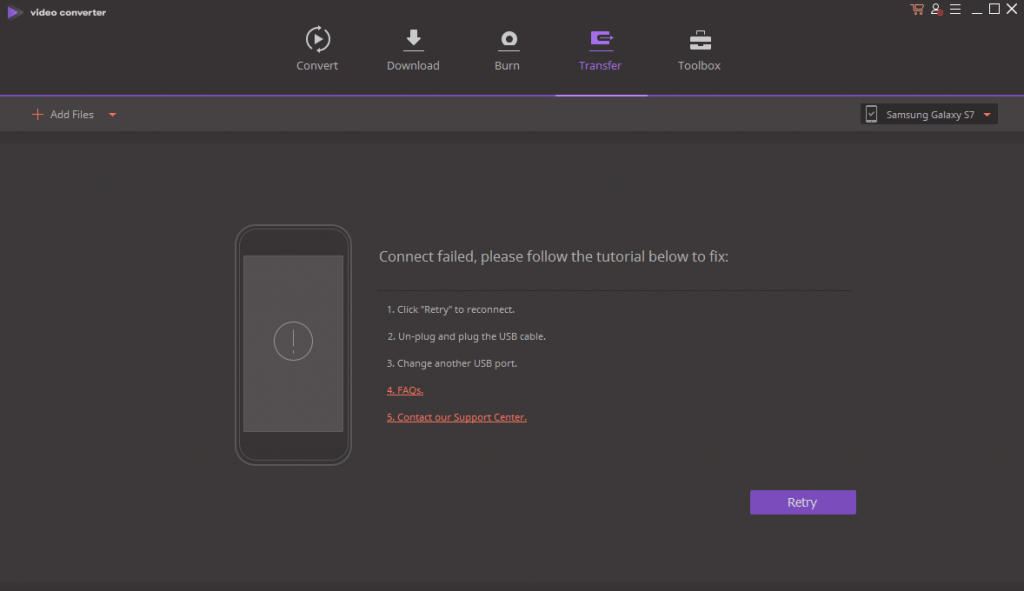1024x591 pixels.
Task: Switch to the Download tab
Action: click(413, 49)
